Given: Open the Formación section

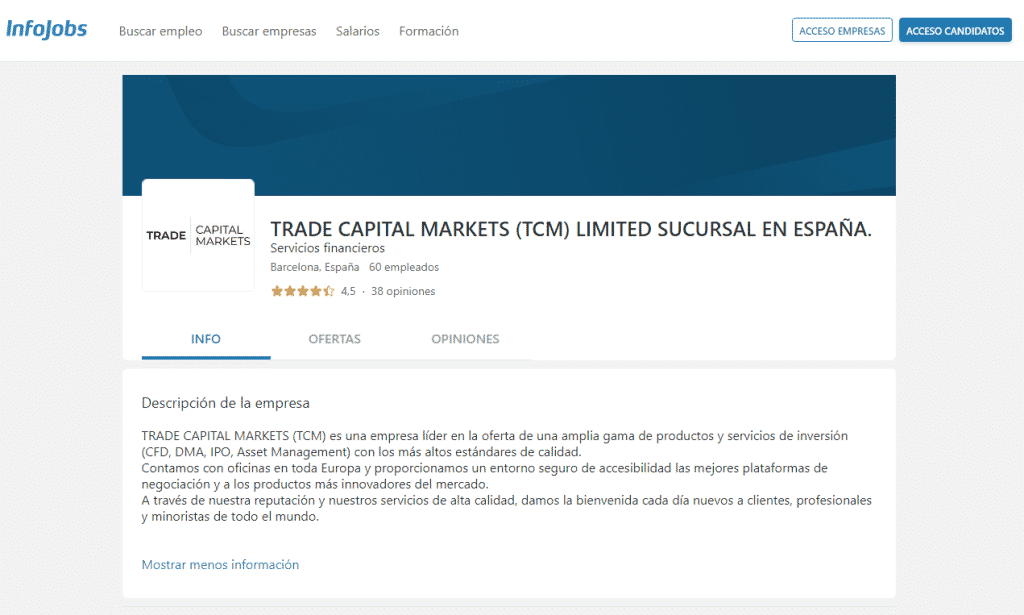Looking at the screenshot, I should pos(428,31).
